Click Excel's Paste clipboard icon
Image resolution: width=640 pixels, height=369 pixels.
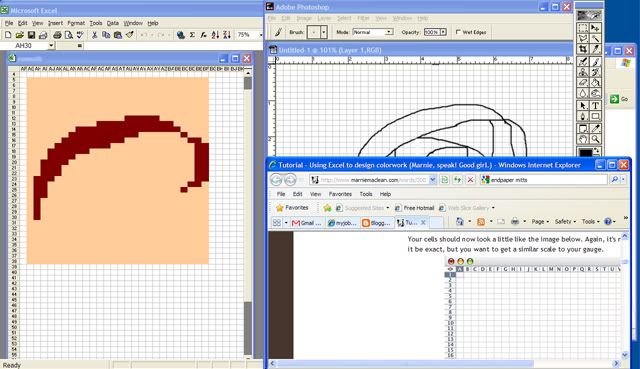(x=118, y=35)
